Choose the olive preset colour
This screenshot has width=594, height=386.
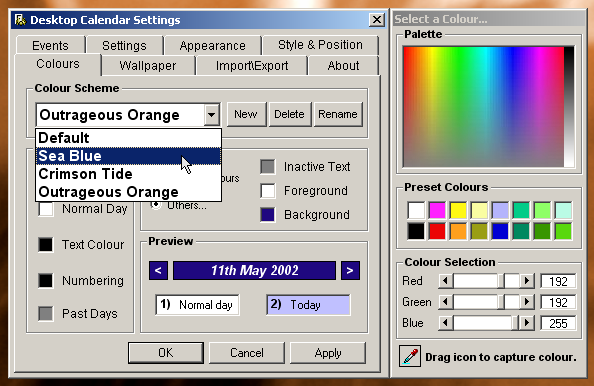pyautogui.click(x=479, y=231)
